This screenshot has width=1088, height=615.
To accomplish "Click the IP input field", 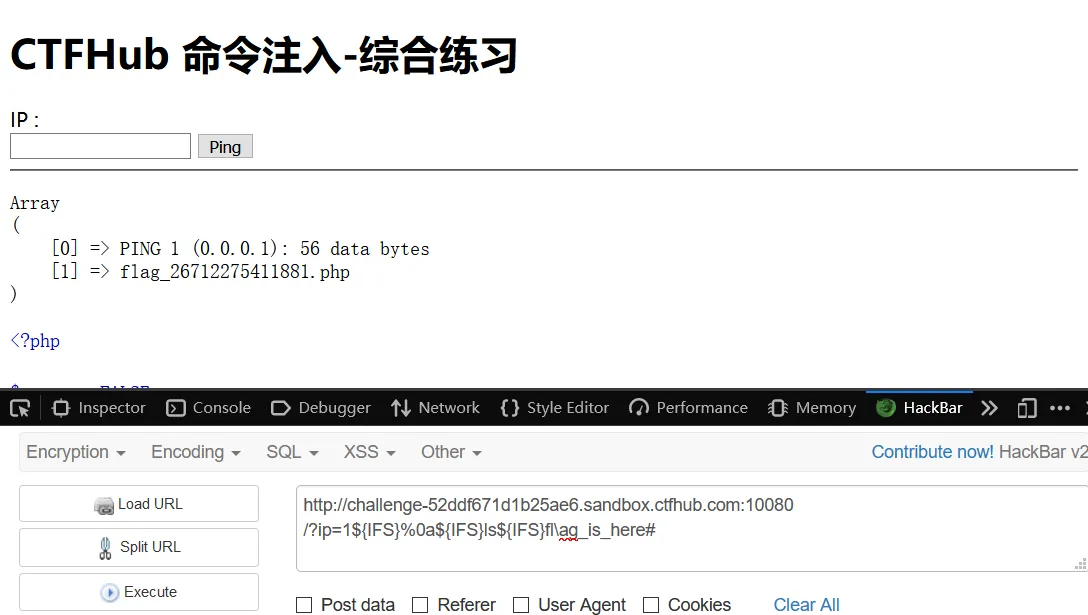I will click(x=101, y=146).
